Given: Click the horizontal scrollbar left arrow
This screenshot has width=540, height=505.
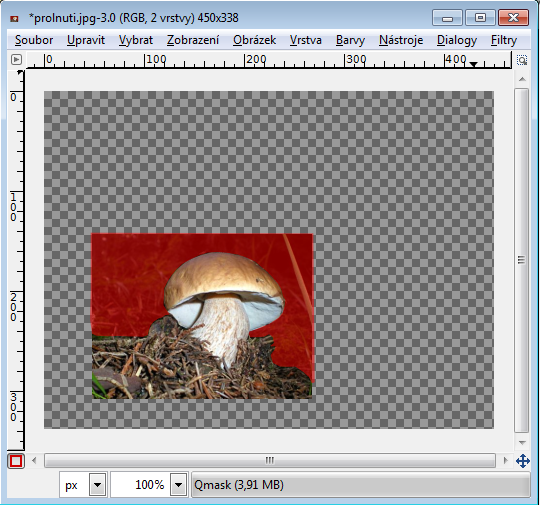Looking at the screenshot, I should pos(34,460).
